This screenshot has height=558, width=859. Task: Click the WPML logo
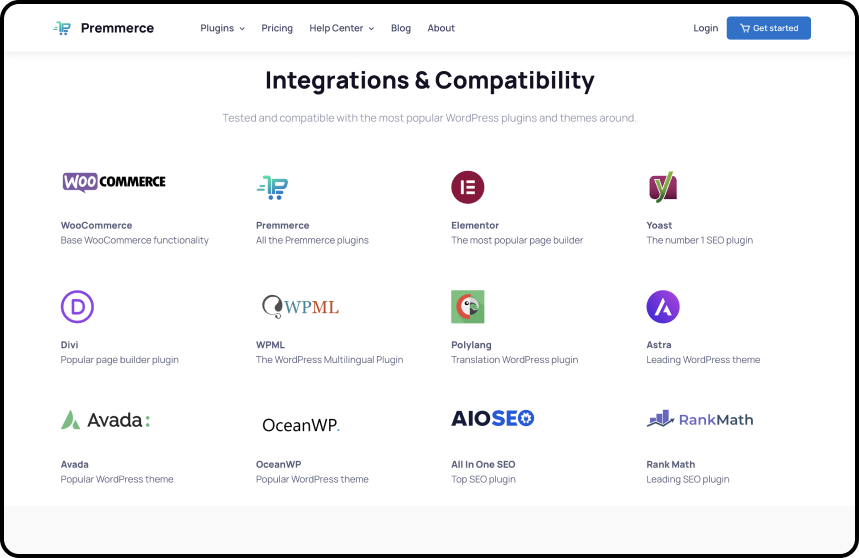click(x=300, y=307)
